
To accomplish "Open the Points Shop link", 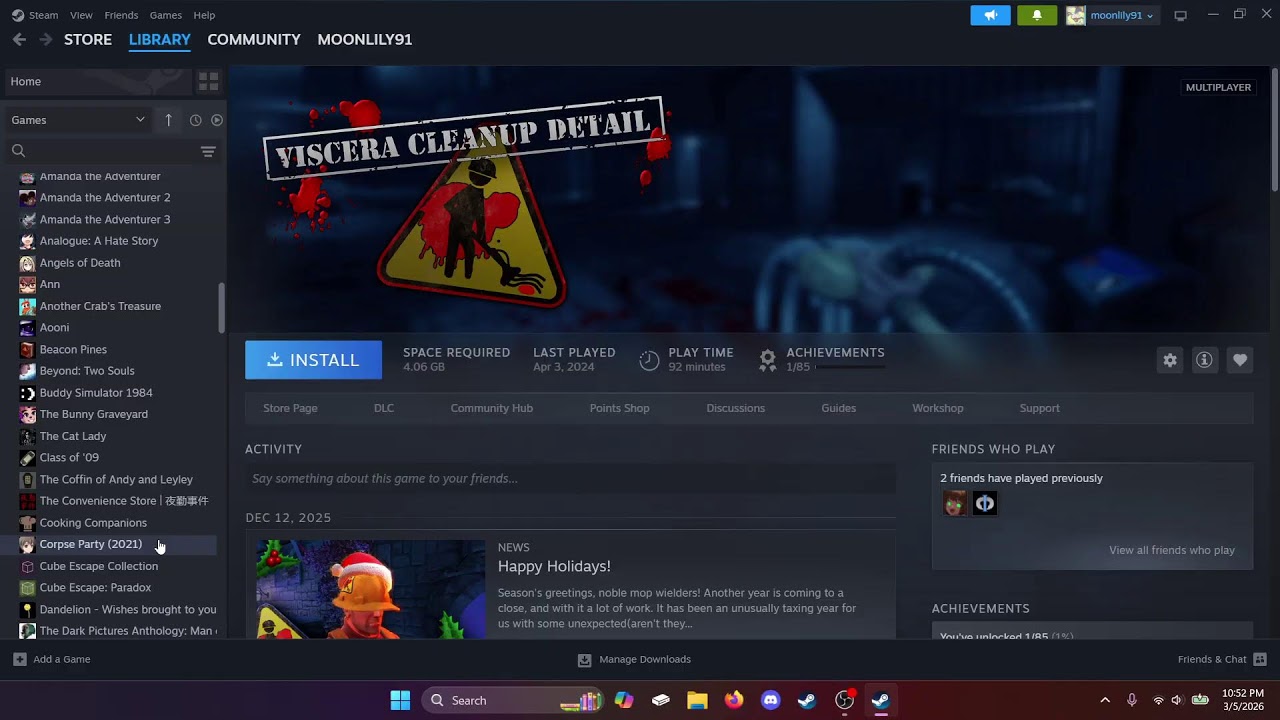I will [619, 408].
